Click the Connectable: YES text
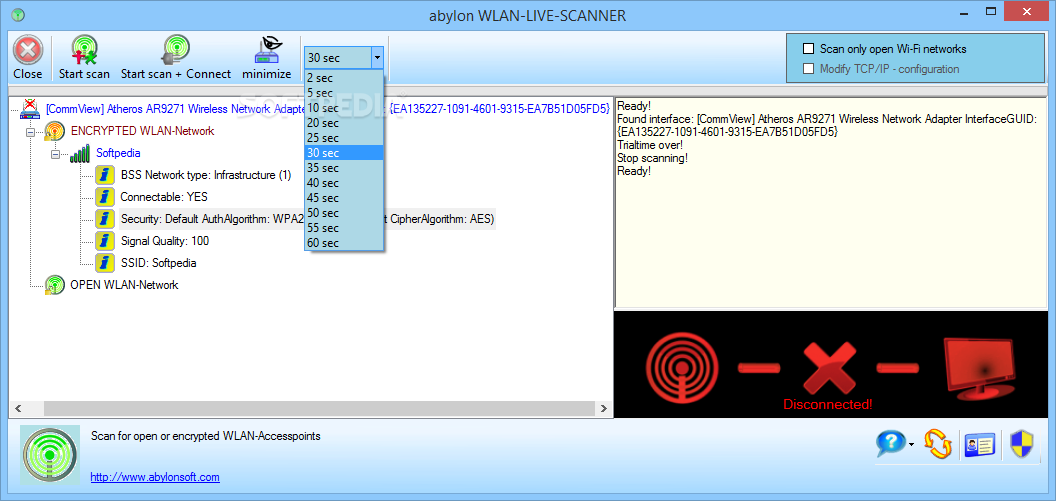Viewport: 1056px width, 501px height. tap(164, 197)
